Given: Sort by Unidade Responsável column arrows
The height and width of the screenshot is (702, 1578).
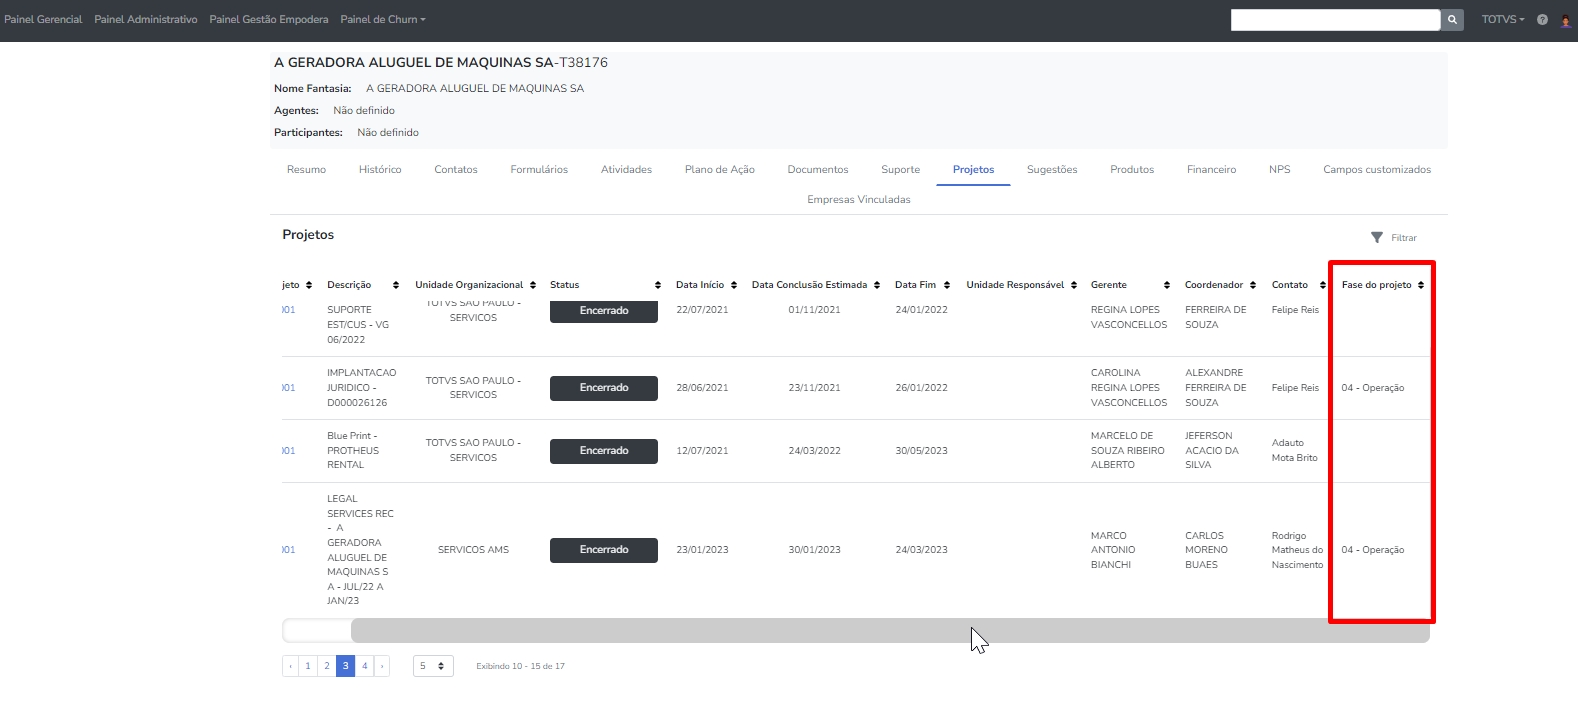Looking at the screenshot, I should (x=1074, y=285).
